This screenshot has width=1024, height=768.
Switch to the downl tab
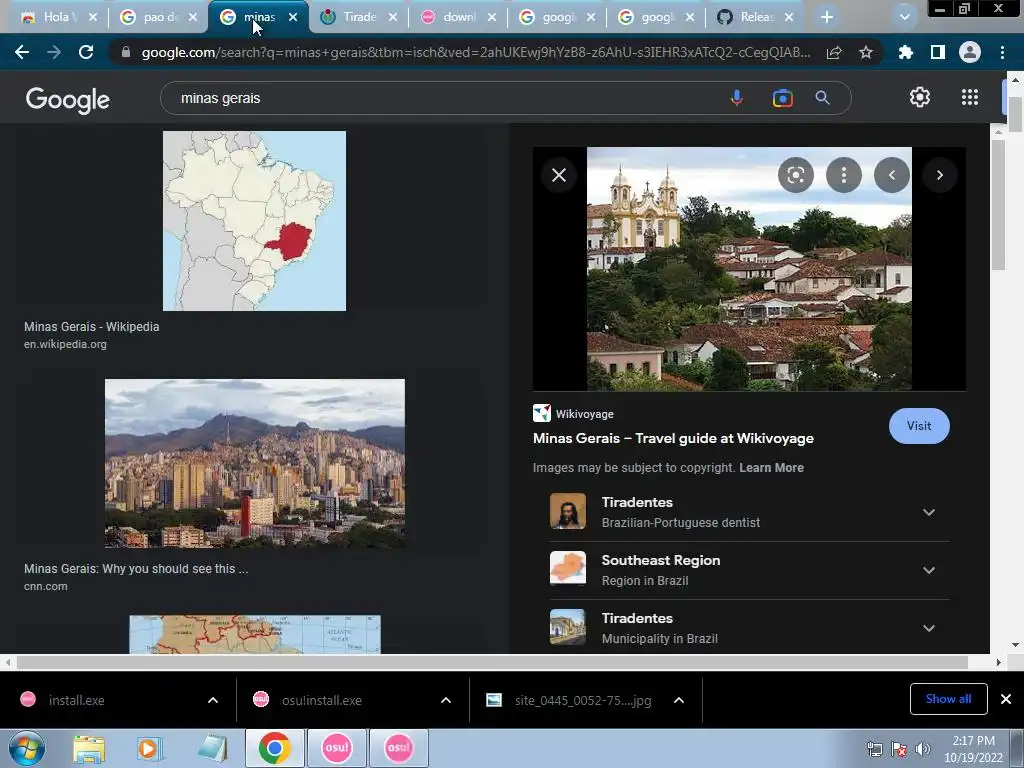coord(458,18)
